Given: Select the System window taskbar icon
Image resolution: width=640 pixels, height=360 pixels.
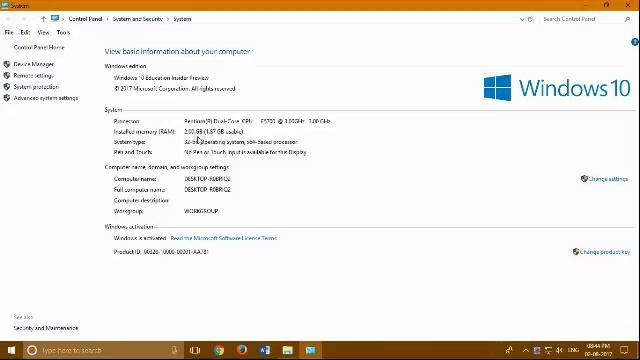Looking at the screenshot, I should pyautogui.click(x=310, y=350).
